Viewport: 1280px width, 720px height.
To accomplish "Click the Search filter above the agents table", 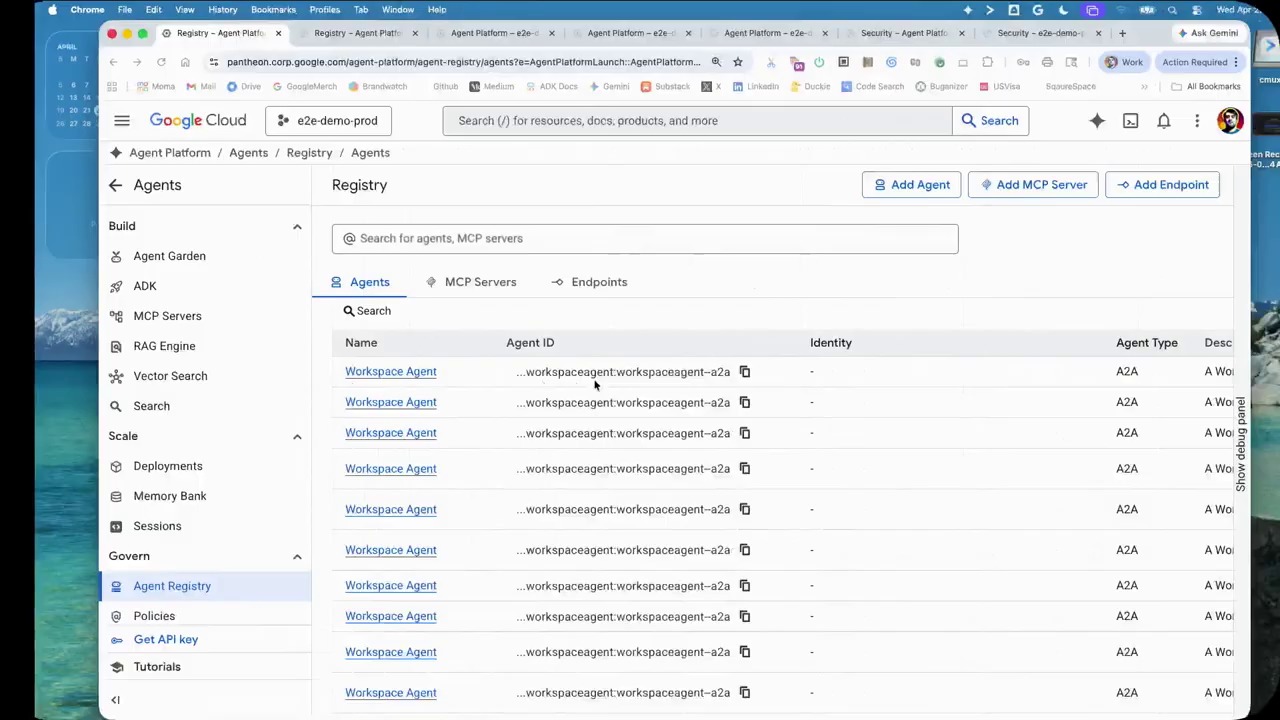I will [367, 311].
